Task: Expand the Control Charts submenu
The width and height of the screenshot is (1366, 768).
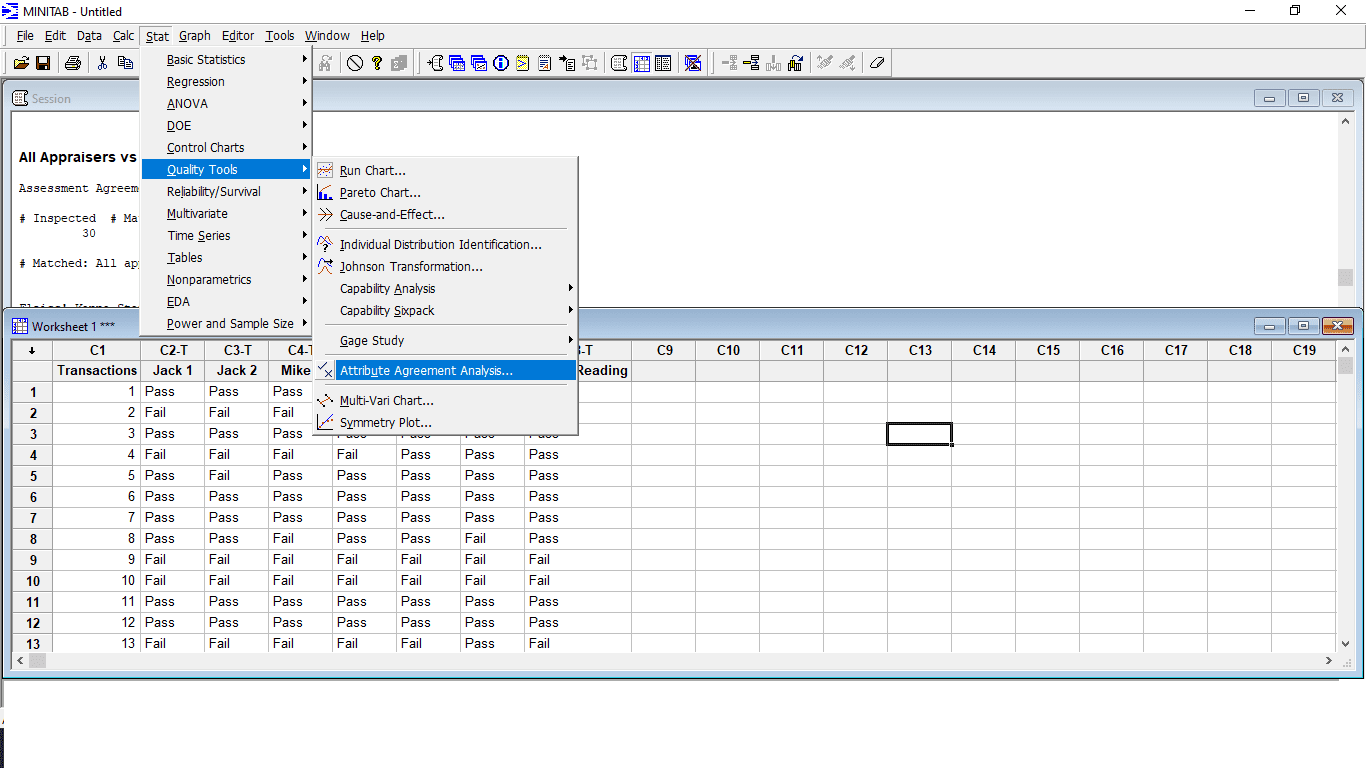Action: (205, 148)
